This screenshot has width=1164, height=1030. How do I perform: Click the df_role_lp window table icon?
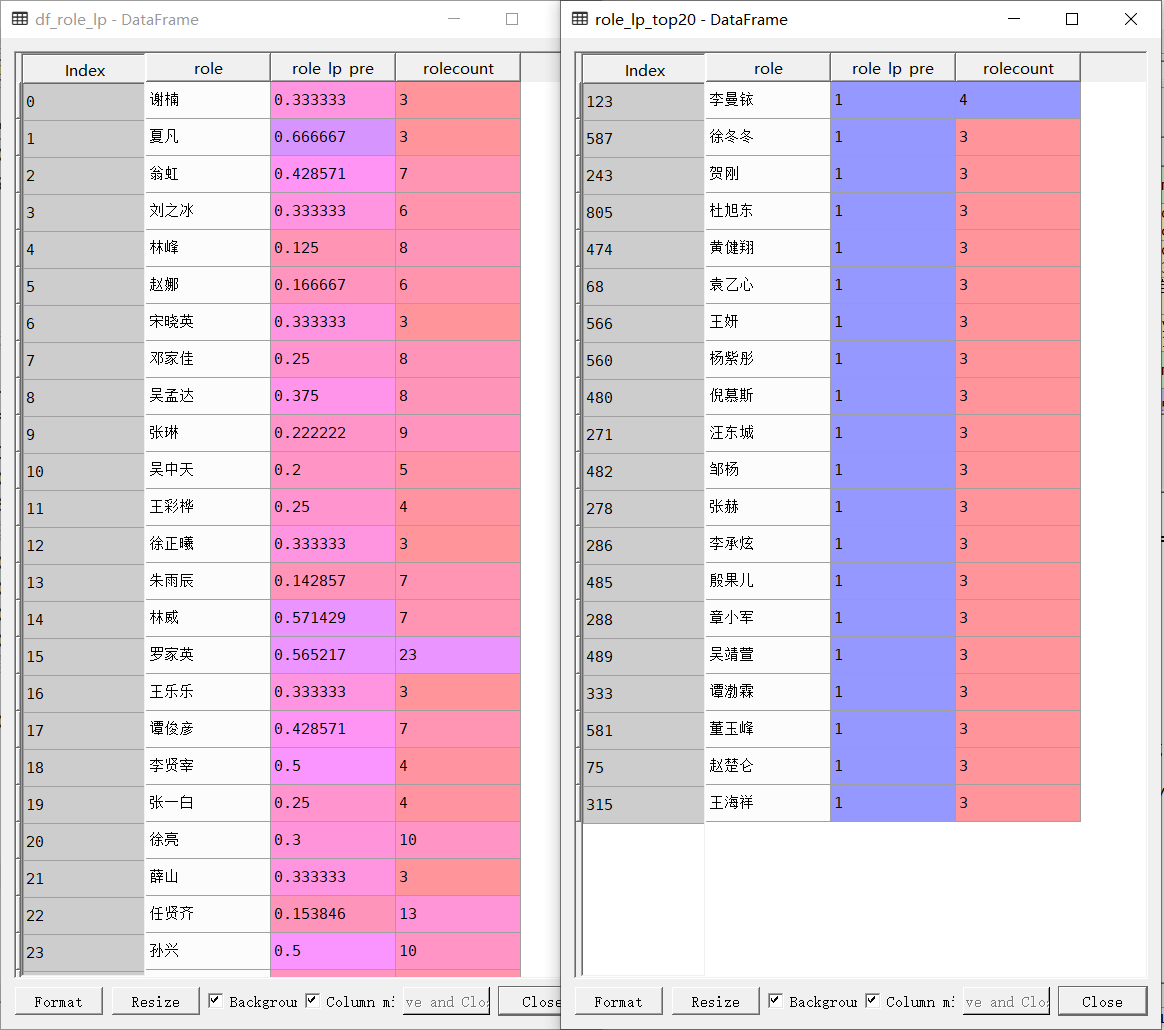click(x=20, y=19)
